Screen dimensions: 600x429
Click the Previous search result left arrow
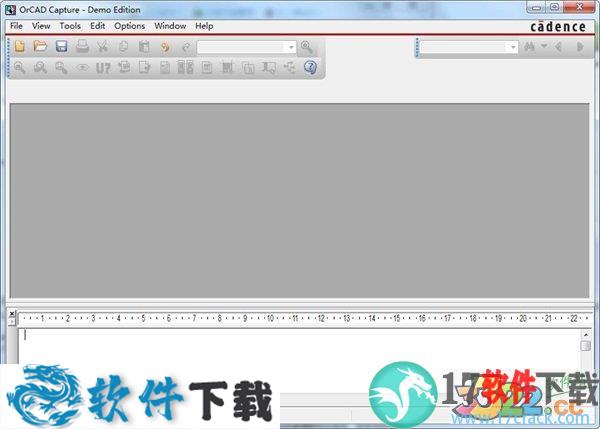pyautogui.click(x=559, y=47)
